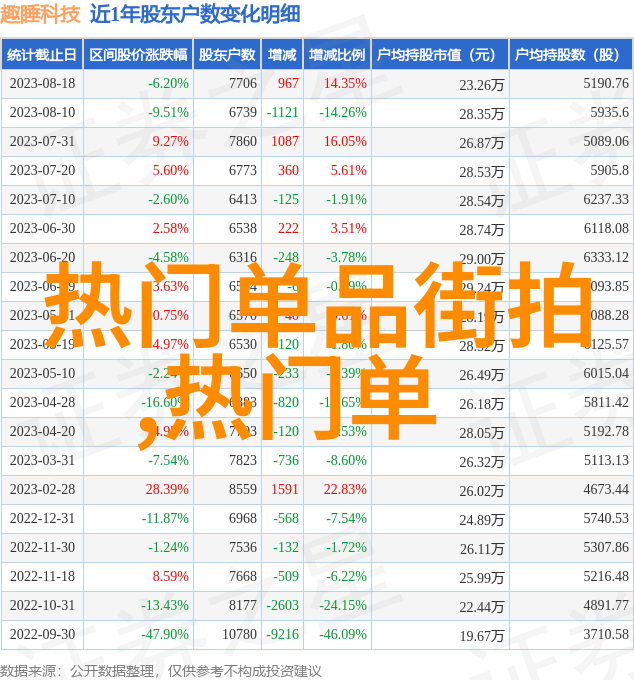
Task: Click the shares value 5935.6
Action: click(609, 112)
